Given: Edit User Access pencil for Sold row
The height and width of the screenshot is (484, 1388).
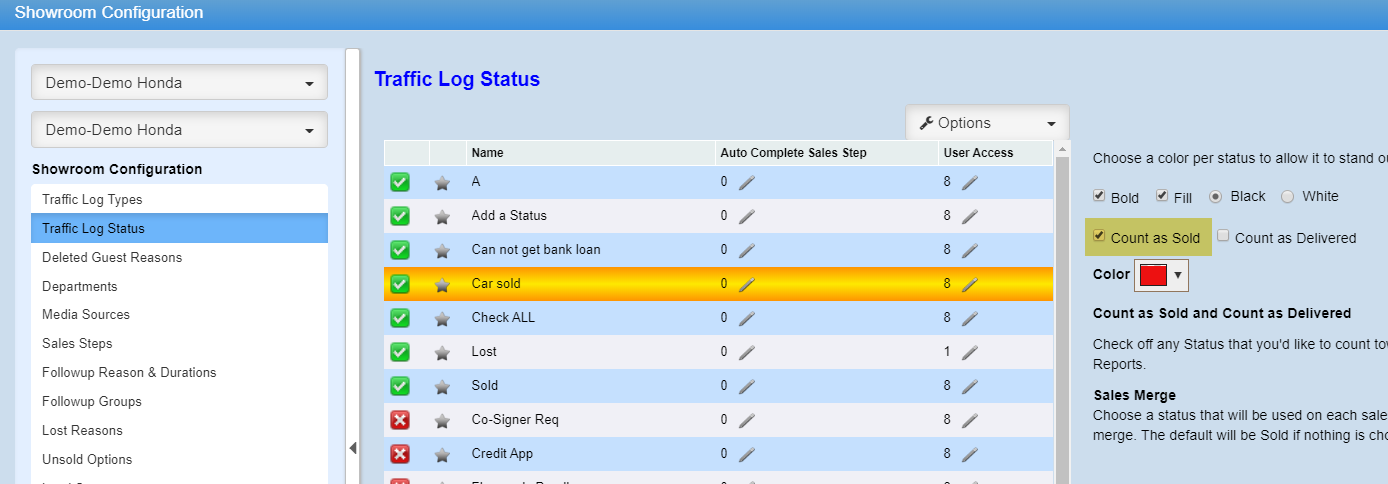Looking at the screenshot, I should [x=970, y=386].
